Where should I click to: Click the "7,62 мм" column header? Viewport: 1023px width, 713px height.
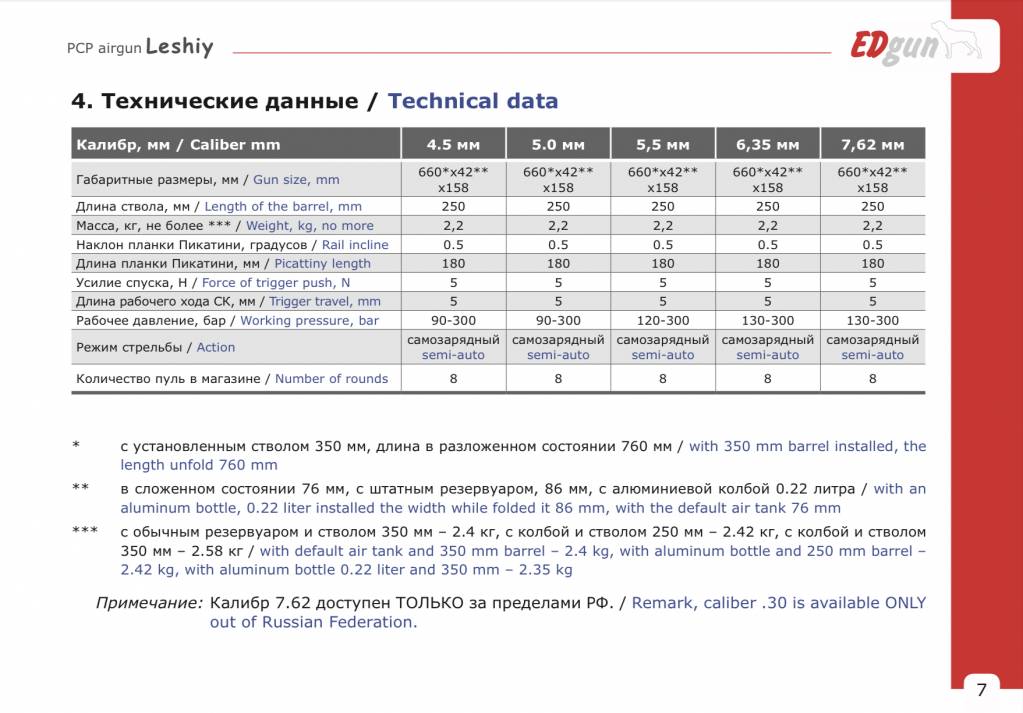873,144
